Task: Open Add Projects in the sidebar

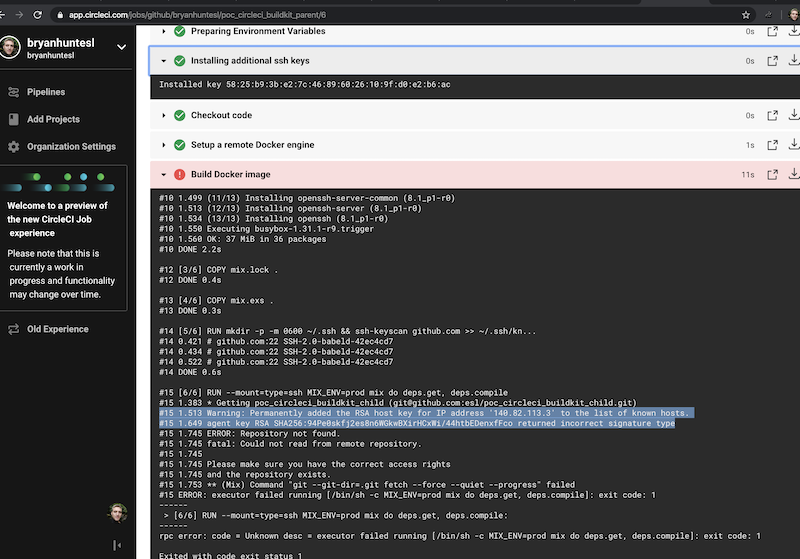Action: (53, 119)
